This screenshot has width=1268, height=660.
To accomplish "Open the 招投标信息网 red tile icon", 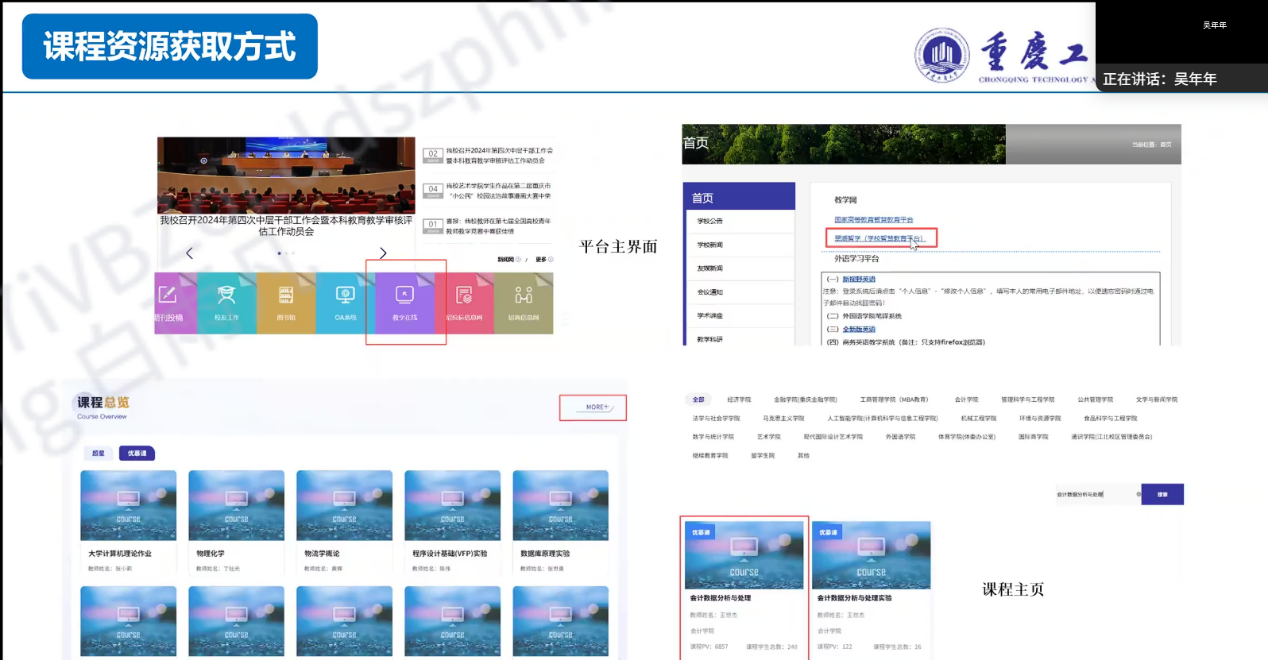I will (x=464, y=302).
